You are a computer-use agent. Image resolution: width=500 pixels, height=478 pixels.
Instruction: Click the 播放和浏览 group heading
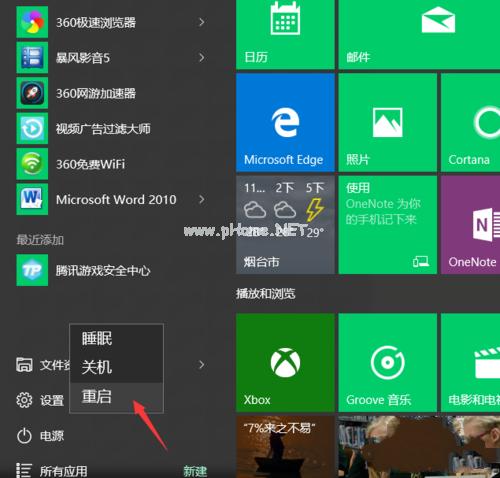pos(266,294)
